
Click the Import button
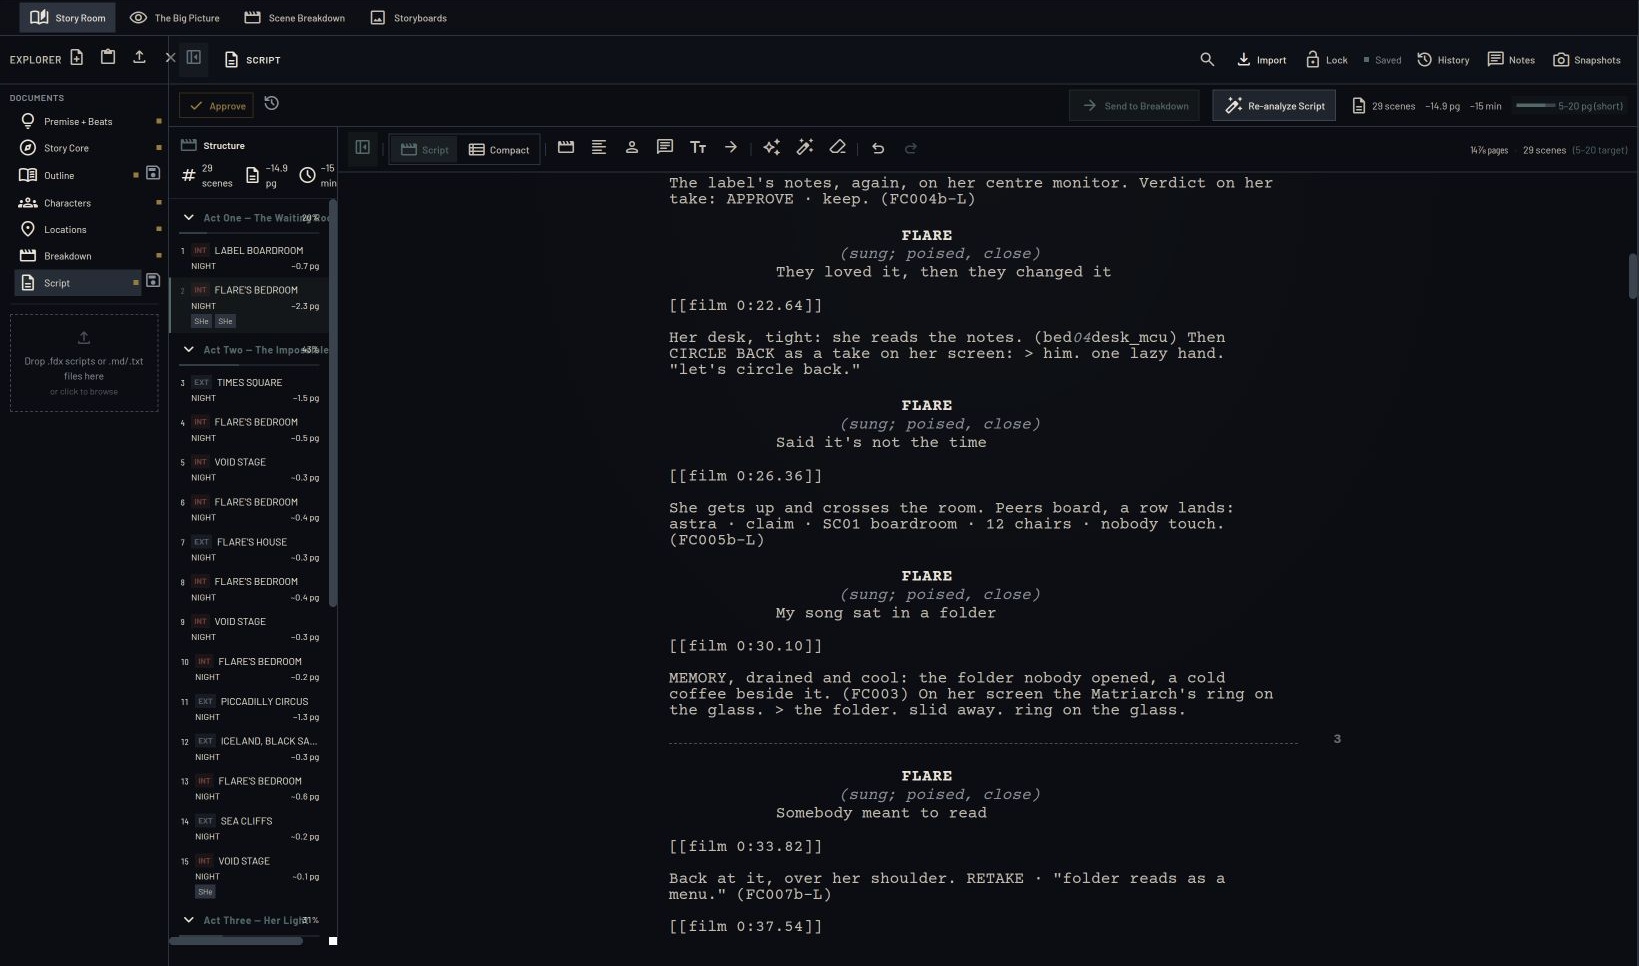click(1261, 60)
